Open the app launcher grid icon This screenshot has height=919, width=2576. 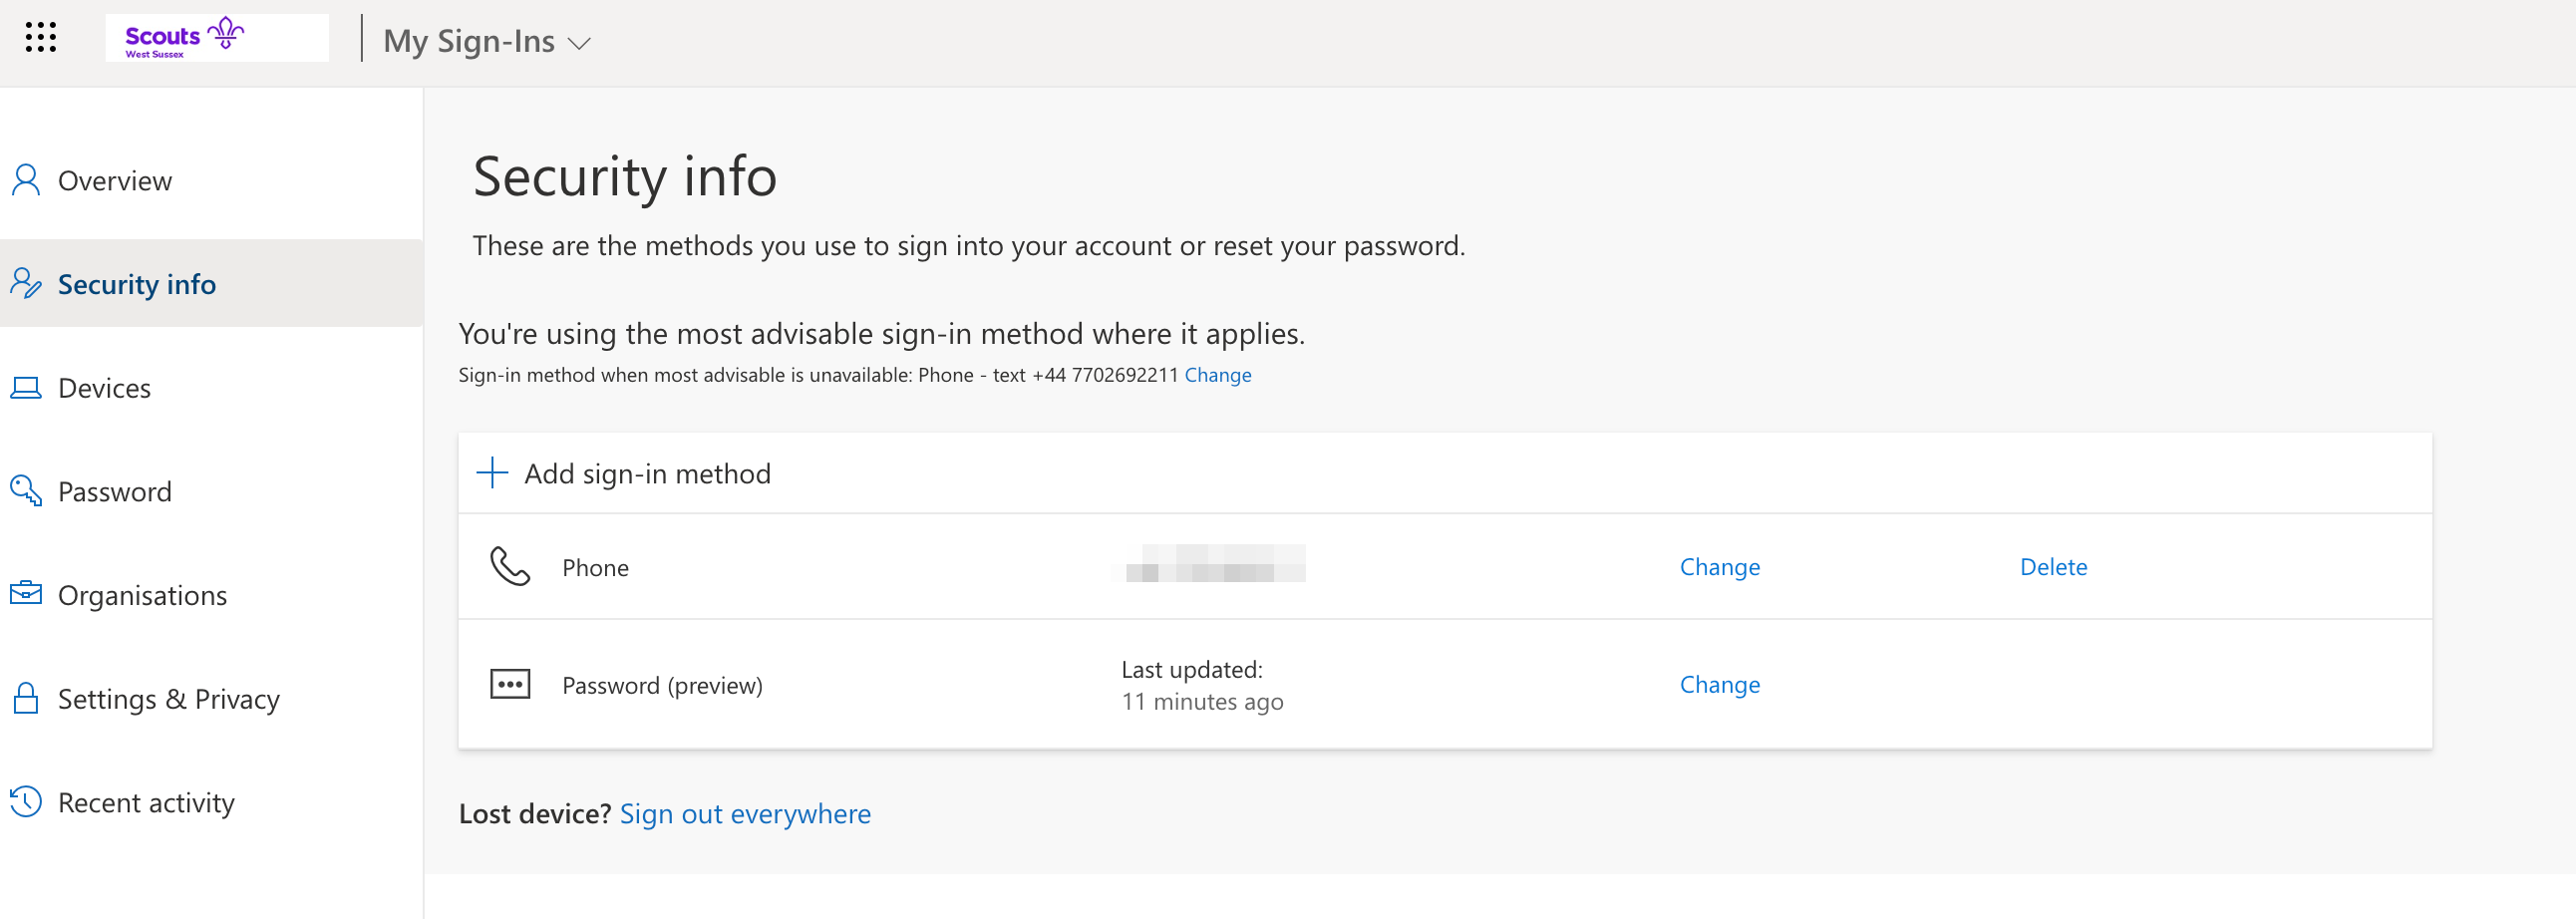point(41,38)
